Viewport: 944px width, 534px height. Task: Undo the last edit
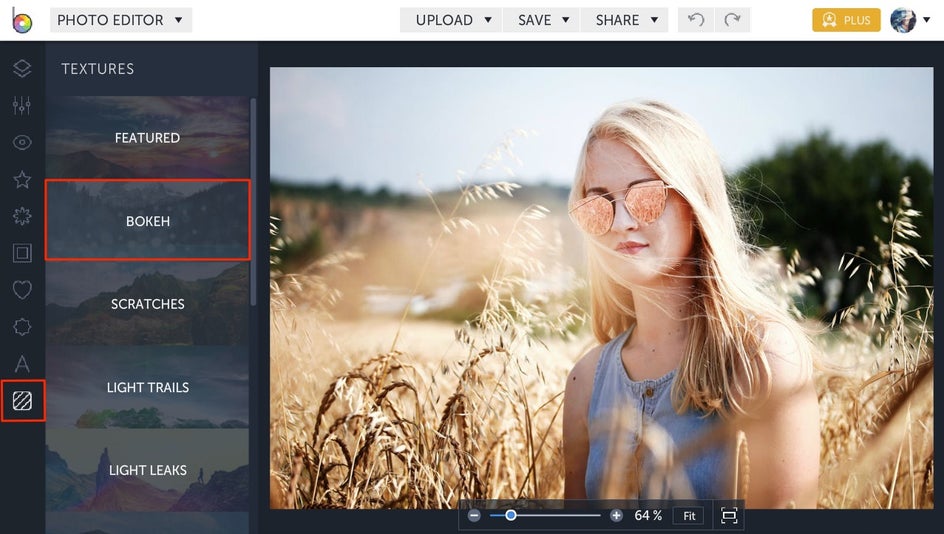pos(696,20)
